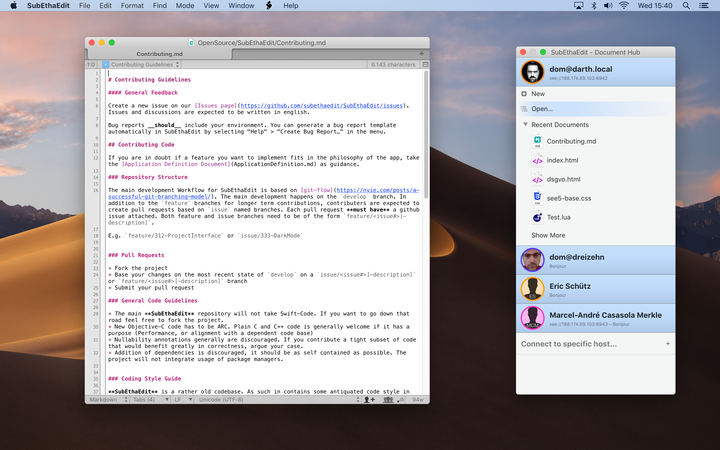Screen dimensions: 720x450
Task: Open the Format menu
Action: click(132, 6)
